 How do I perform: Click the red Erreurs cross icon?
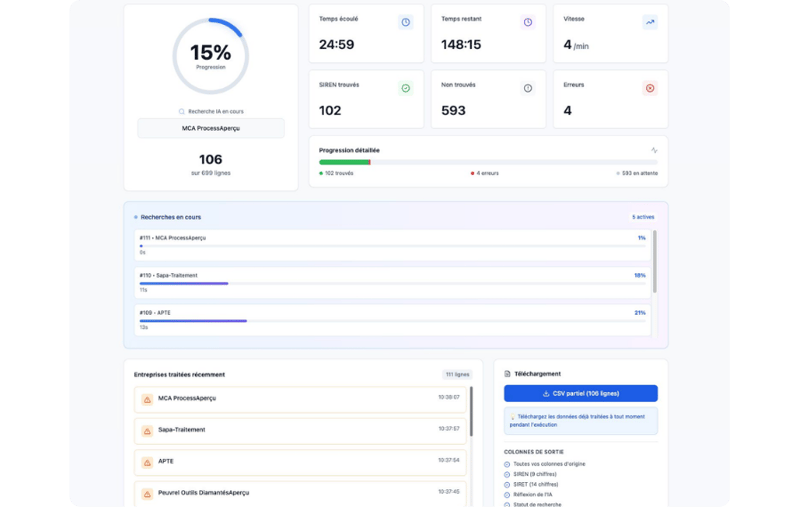click(x=650, y=88)
